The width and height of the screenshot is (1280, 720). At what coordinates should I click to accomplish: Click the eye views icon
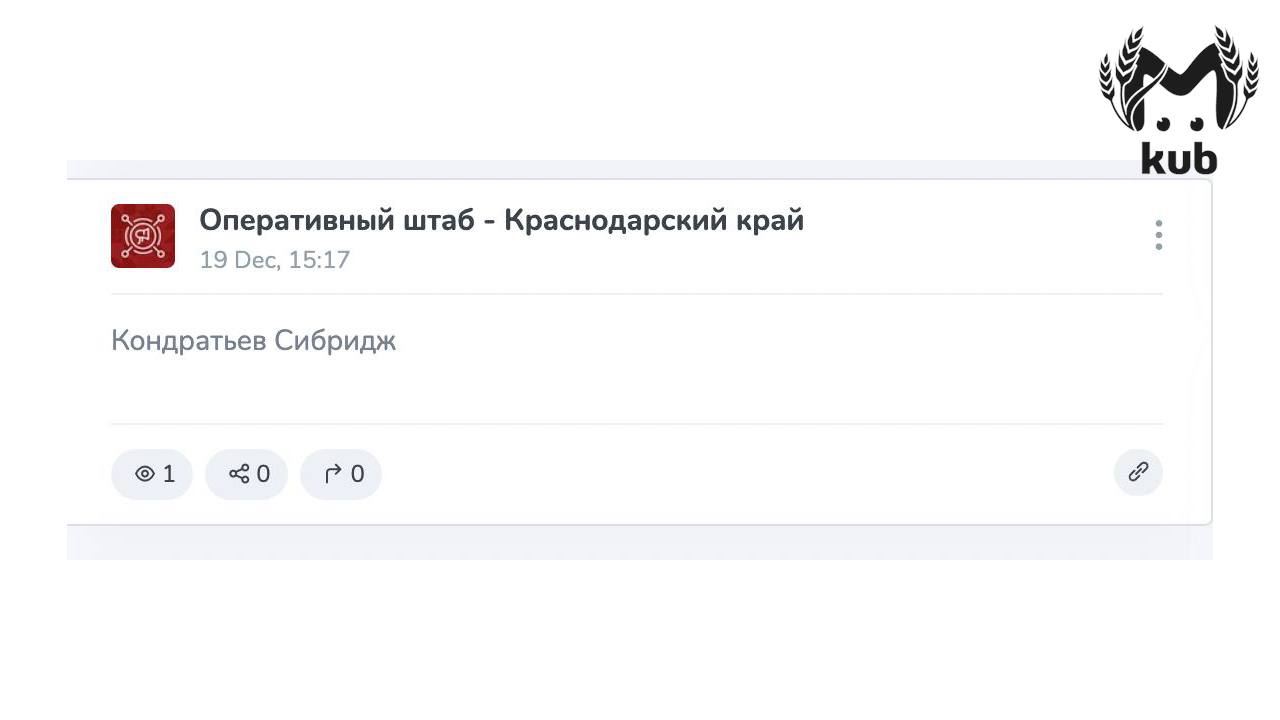(145, 474)
